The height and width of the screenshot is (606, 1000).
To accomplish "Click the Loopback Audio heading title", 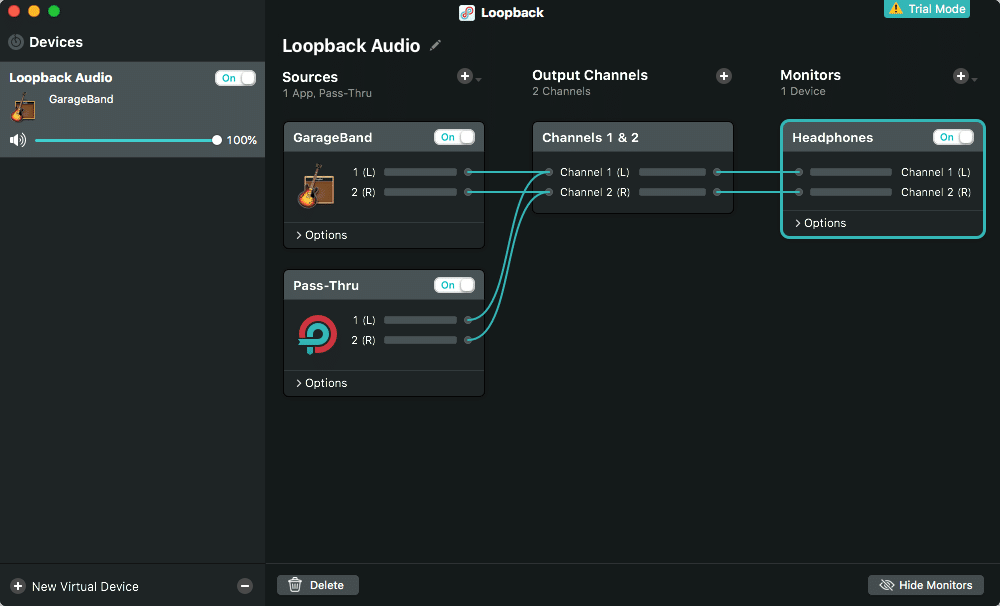I will (x=351, y=46).
